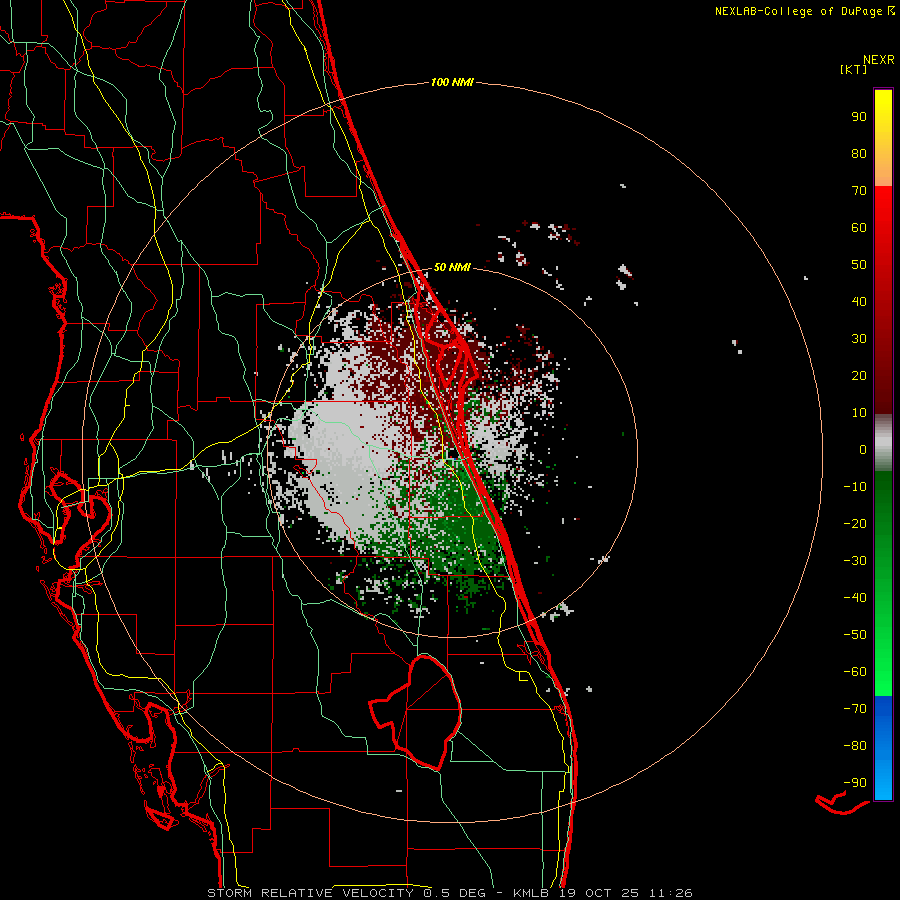Click the 'KMLB' radar site identifier

pos(531,893)
